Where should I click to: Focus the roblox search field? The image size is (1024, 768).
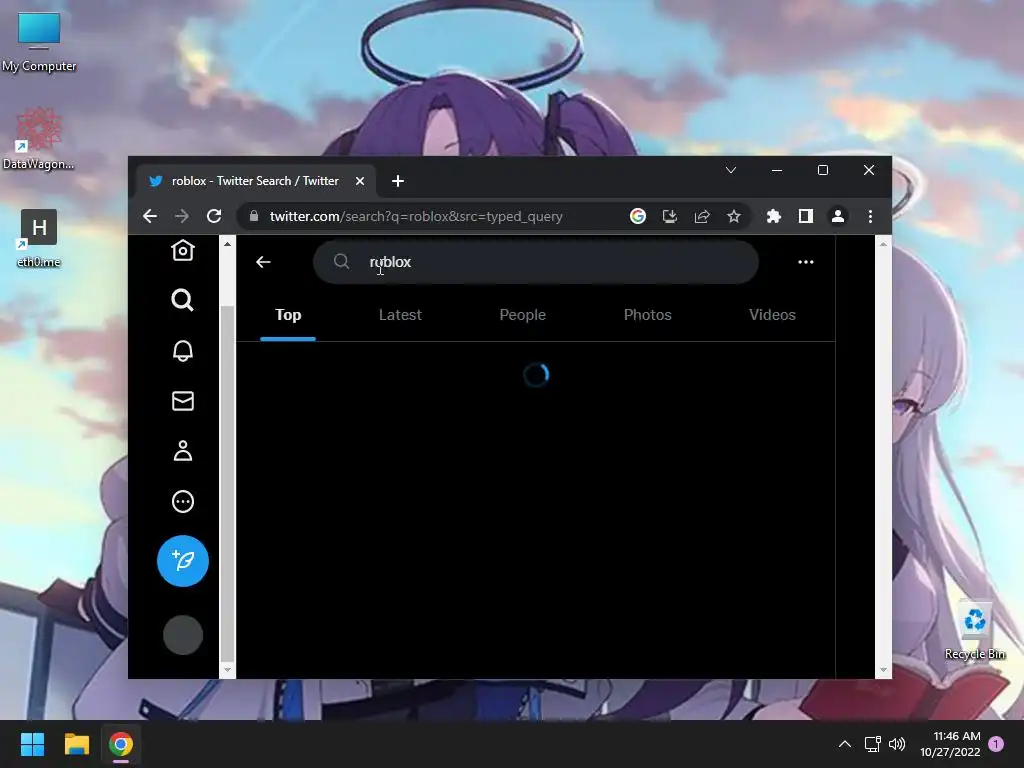[x=536, y=262]
